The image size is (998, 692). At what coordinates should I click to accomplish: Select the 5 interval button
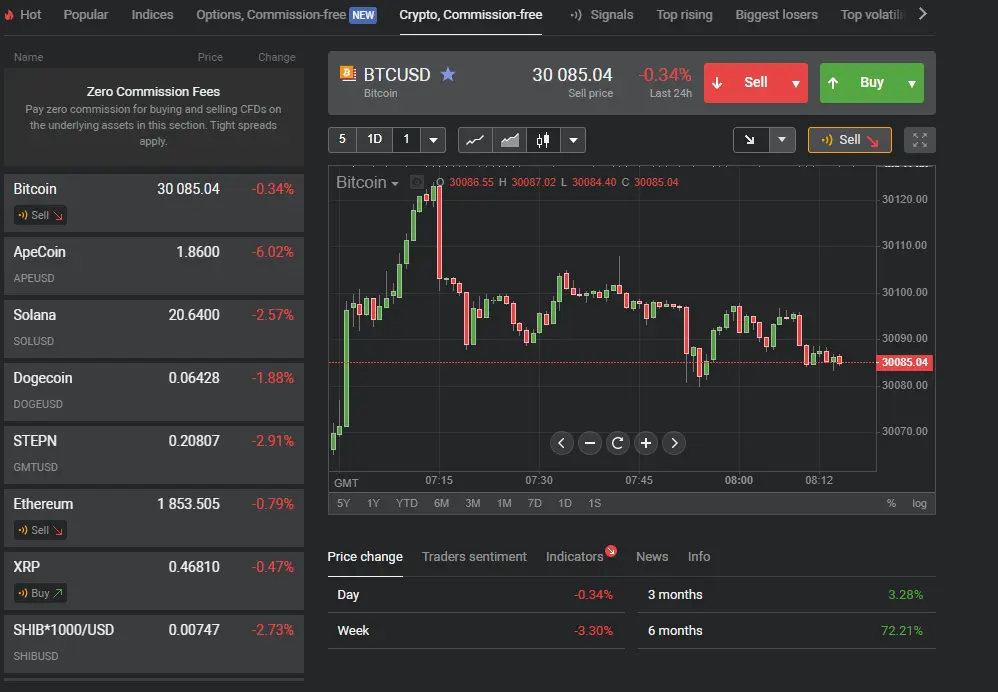click(x=342, y=139)
